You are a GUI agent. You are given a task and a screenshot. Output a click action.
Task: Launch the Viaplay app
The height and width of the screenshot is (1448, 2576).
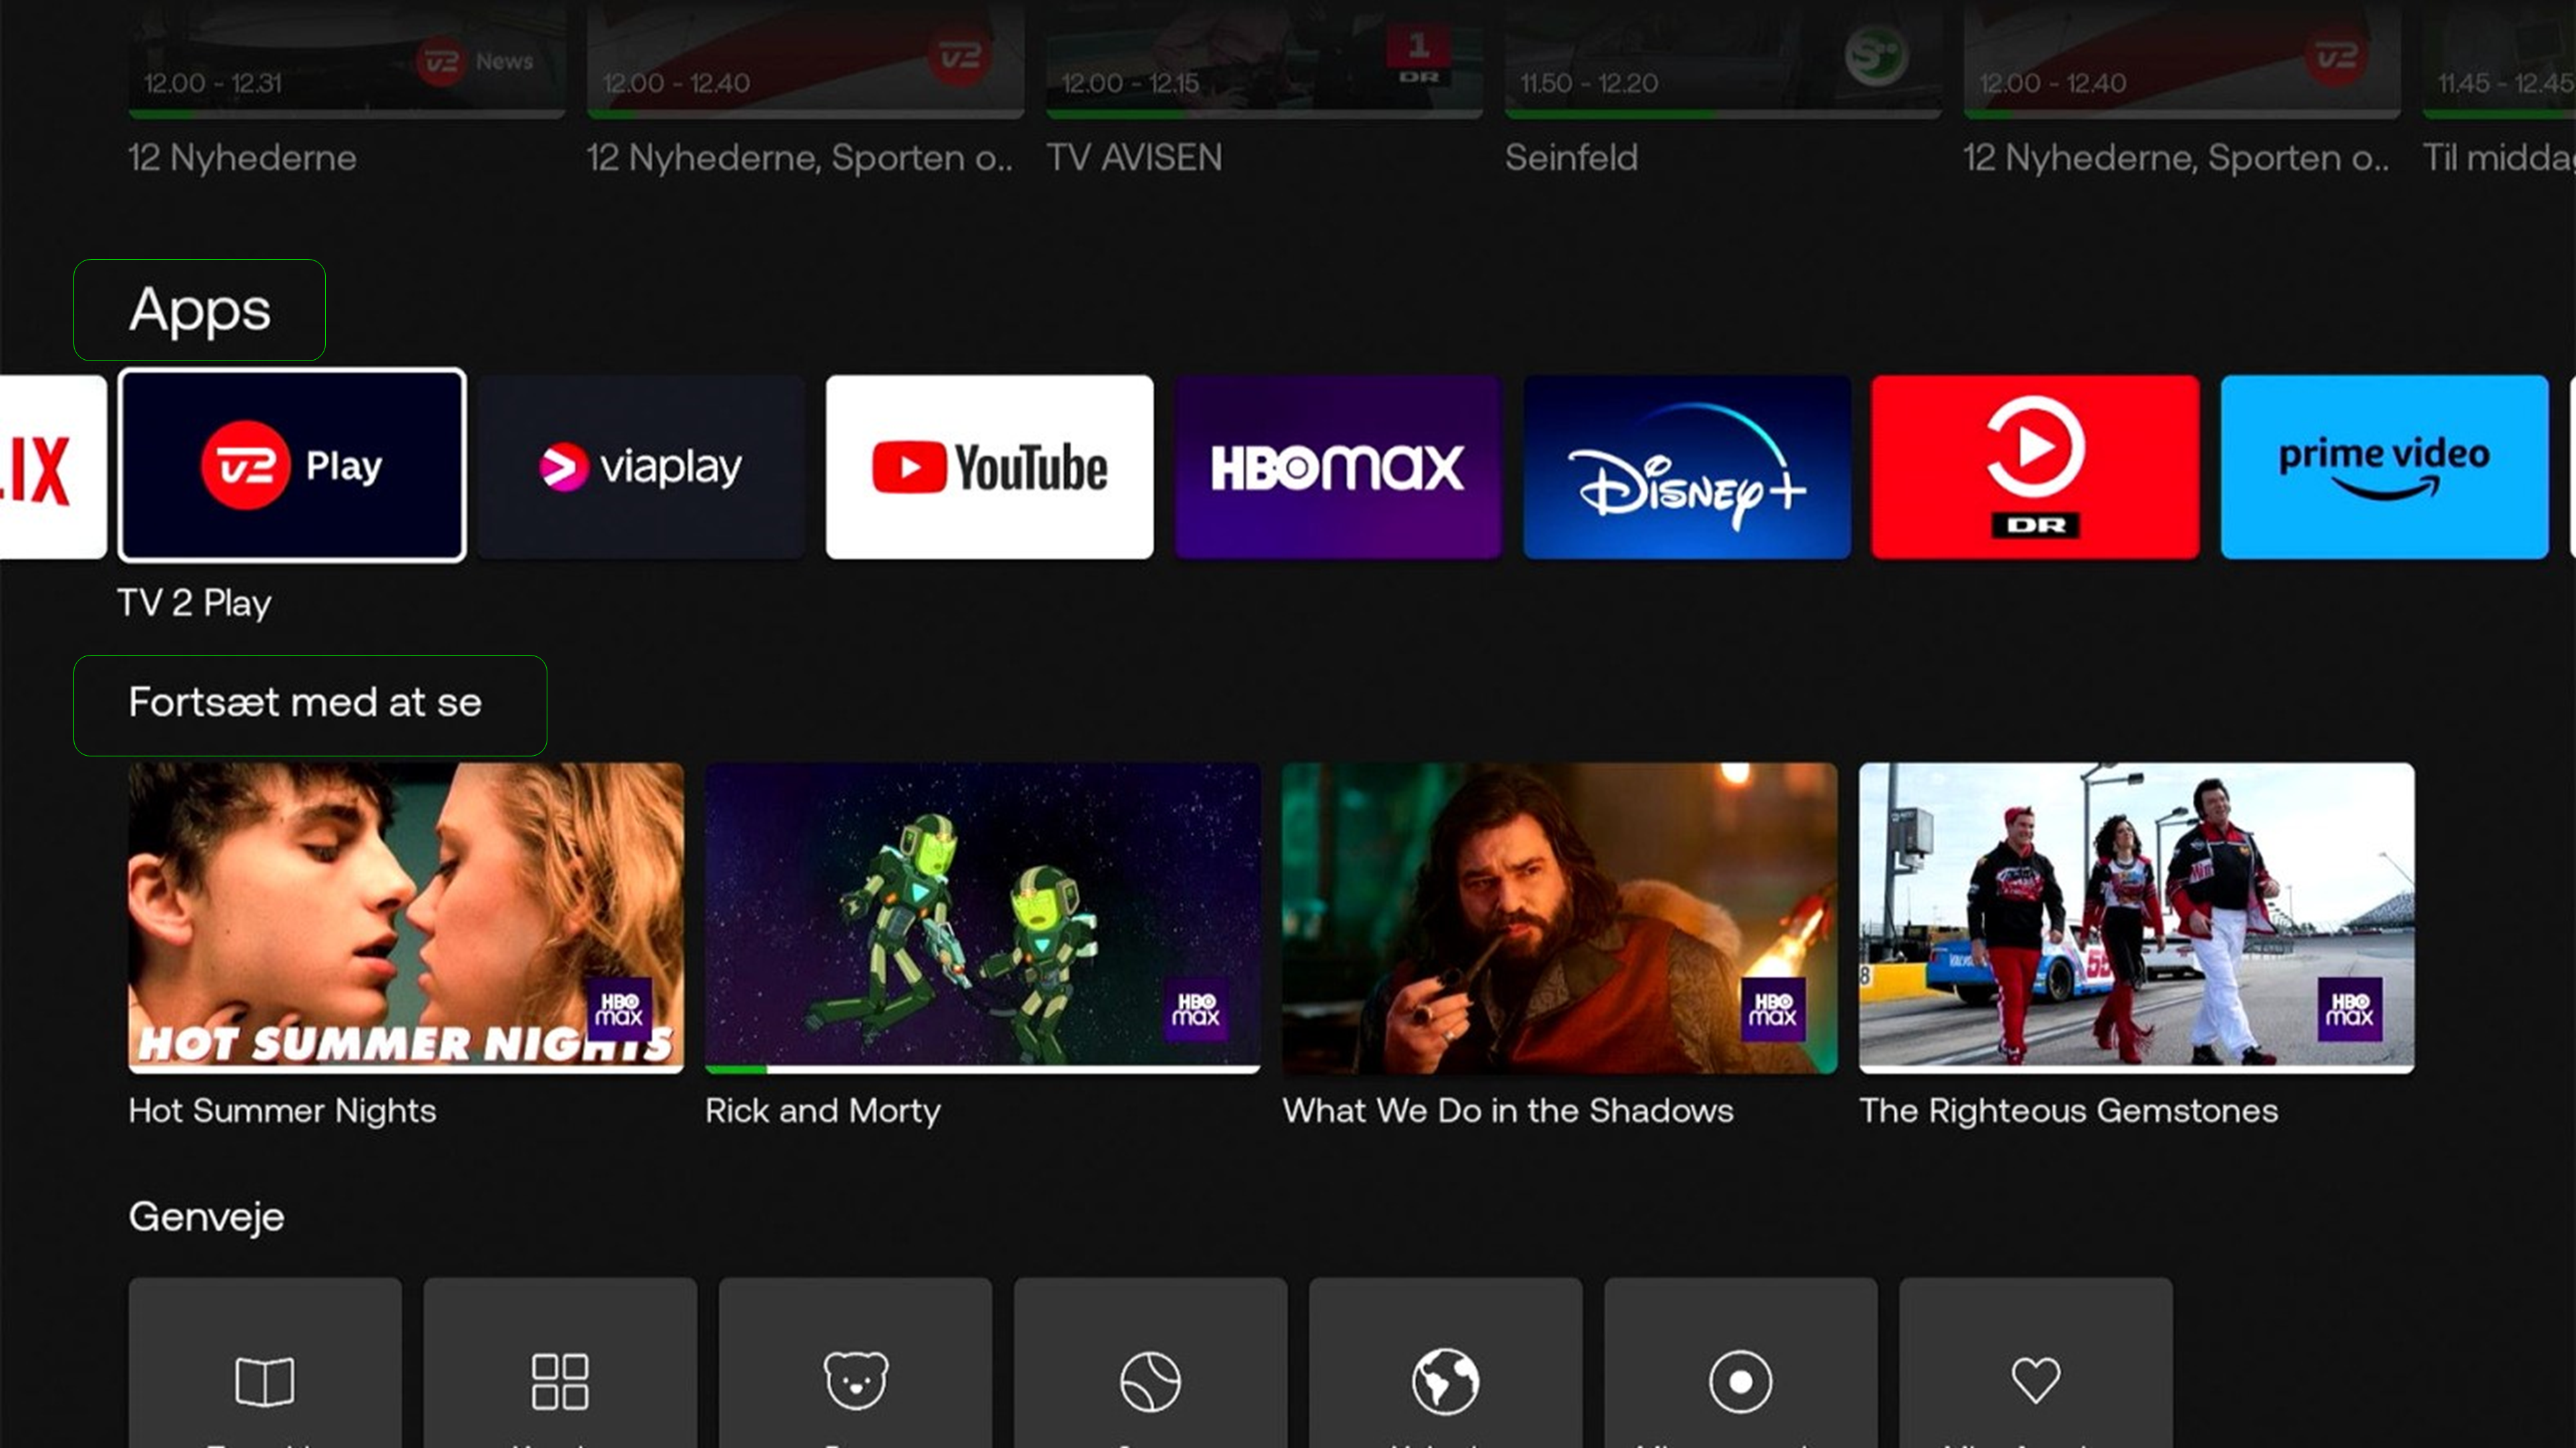click(x=641, y=467)
